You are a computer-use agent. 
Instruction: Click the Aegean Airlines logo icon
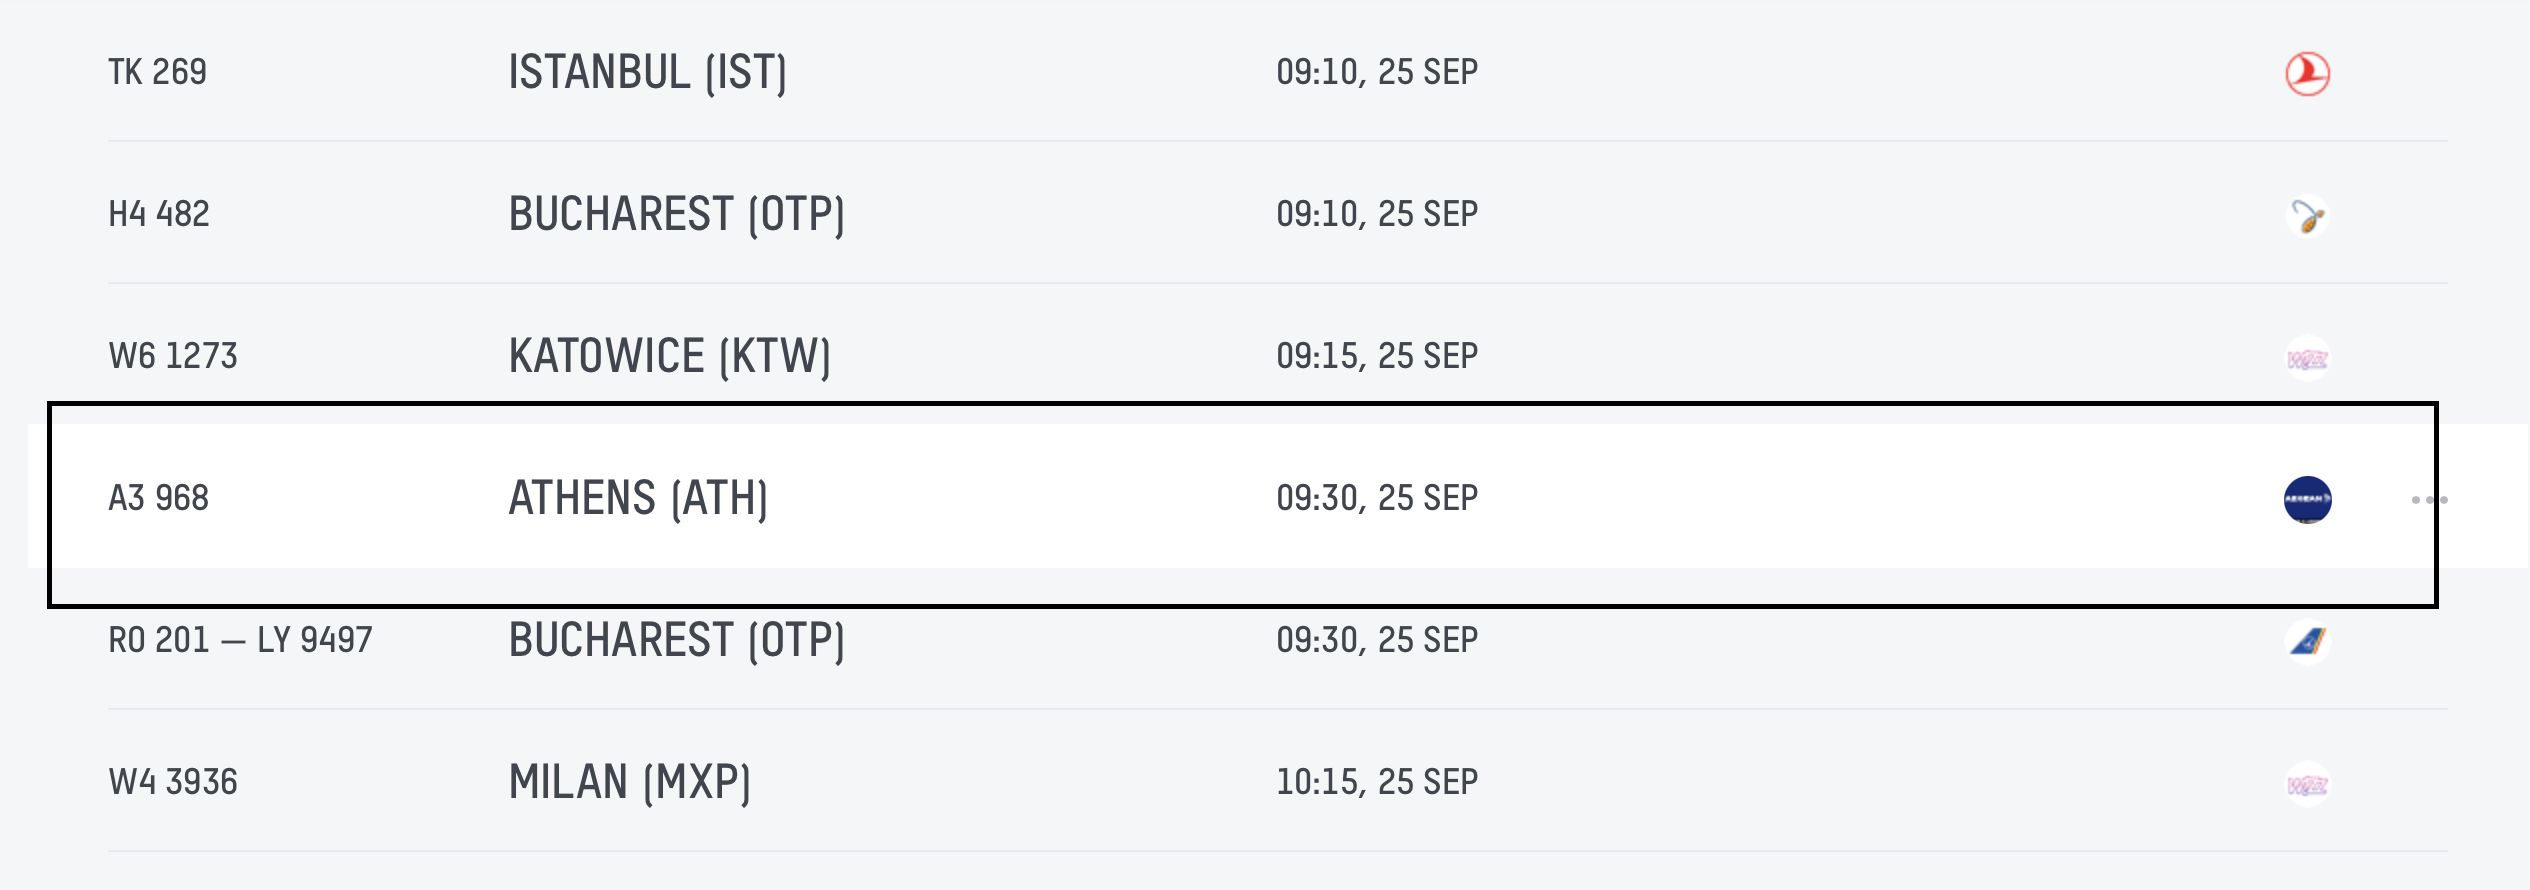pos(2307,499)
